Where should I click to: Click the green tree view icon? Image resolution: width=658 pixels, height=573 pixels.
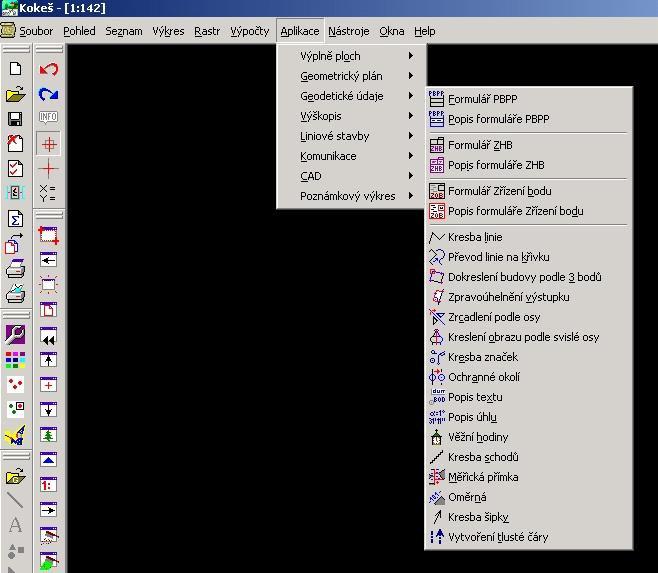click(49, 435)
